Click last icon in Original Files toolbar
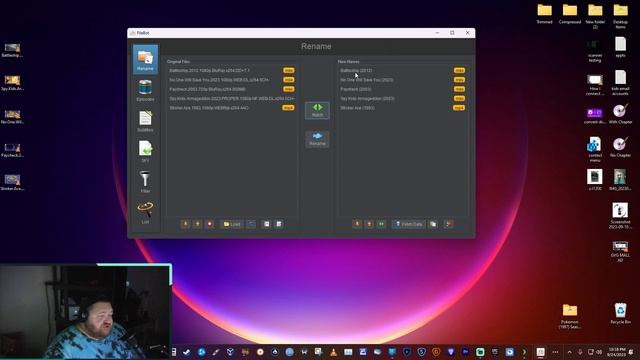Image resolution: width=640 pixels, height=360 pixels. pyautogui.click(x=279, y=224)
